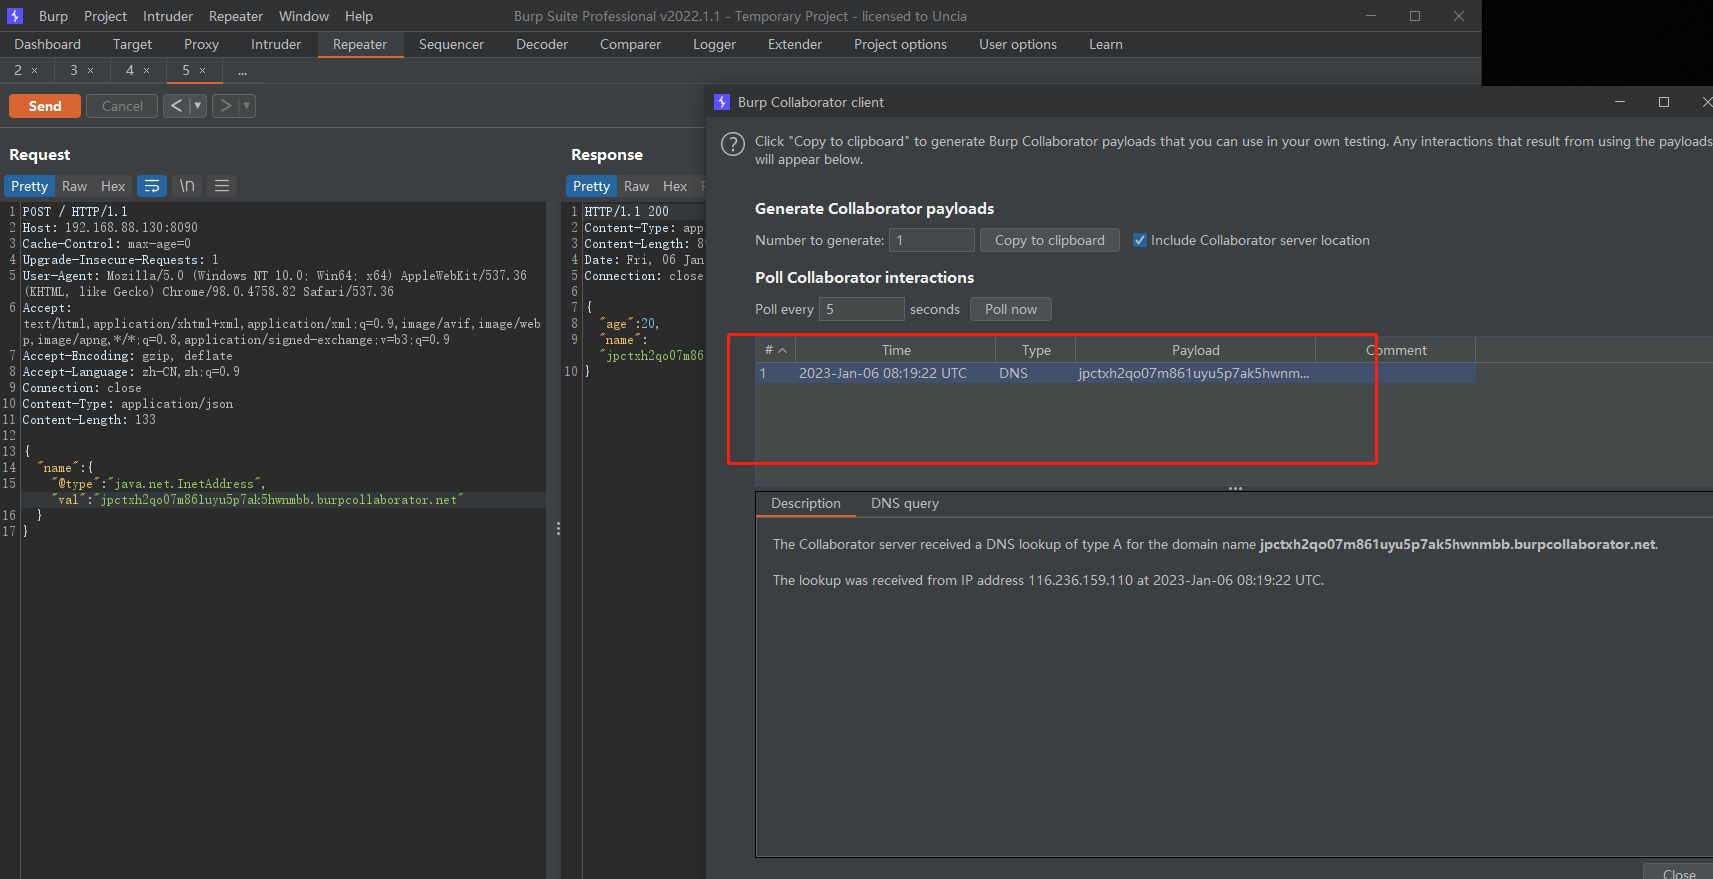1713x879 pixels.
Task: Switch to Dashboard tab
Action: pos(48,44)
